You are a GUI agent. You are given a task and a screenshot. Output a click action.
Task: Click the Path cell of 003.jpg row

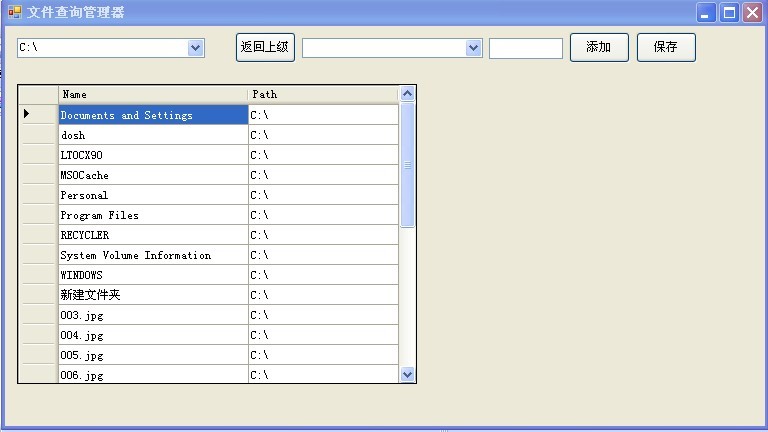click(x=323, y=315)
